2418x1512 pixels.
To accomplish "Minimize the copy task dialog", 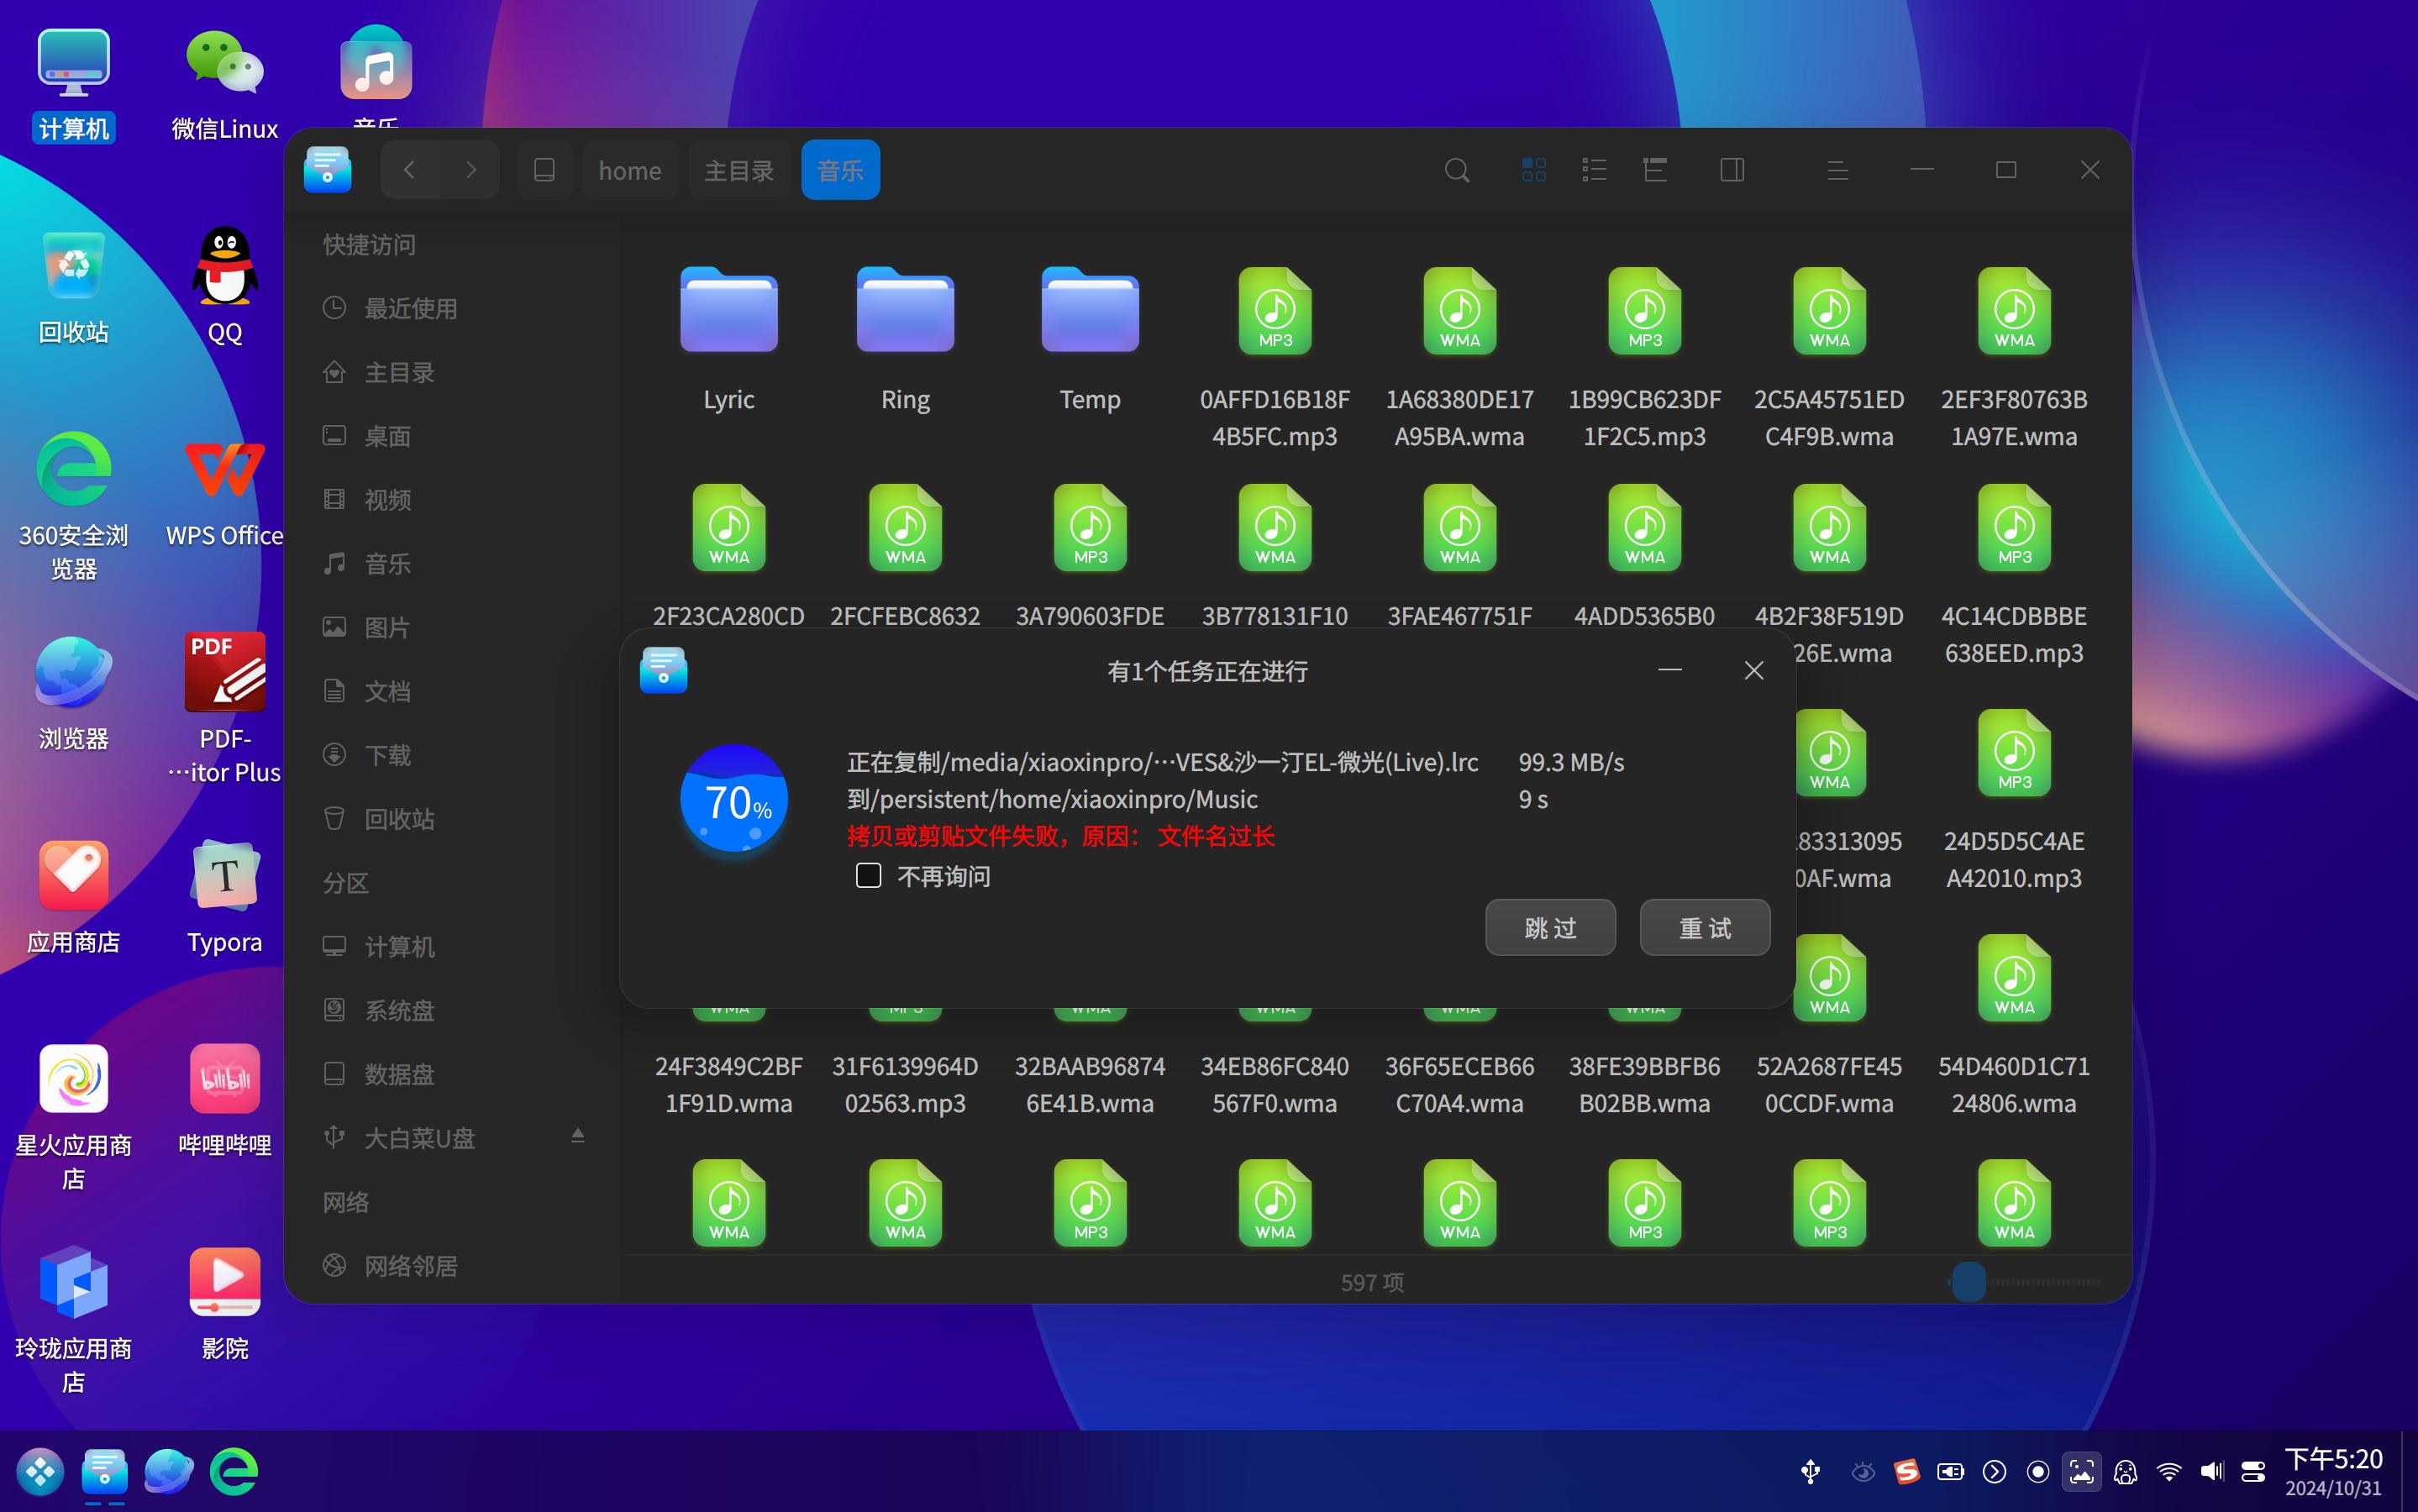I will 1669,670.
